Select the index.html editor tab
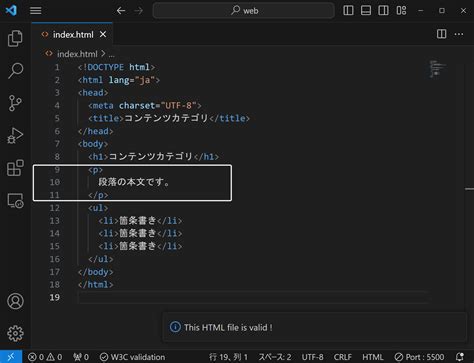The width and height of the screenshot is (474, 363). coord(73,34)
